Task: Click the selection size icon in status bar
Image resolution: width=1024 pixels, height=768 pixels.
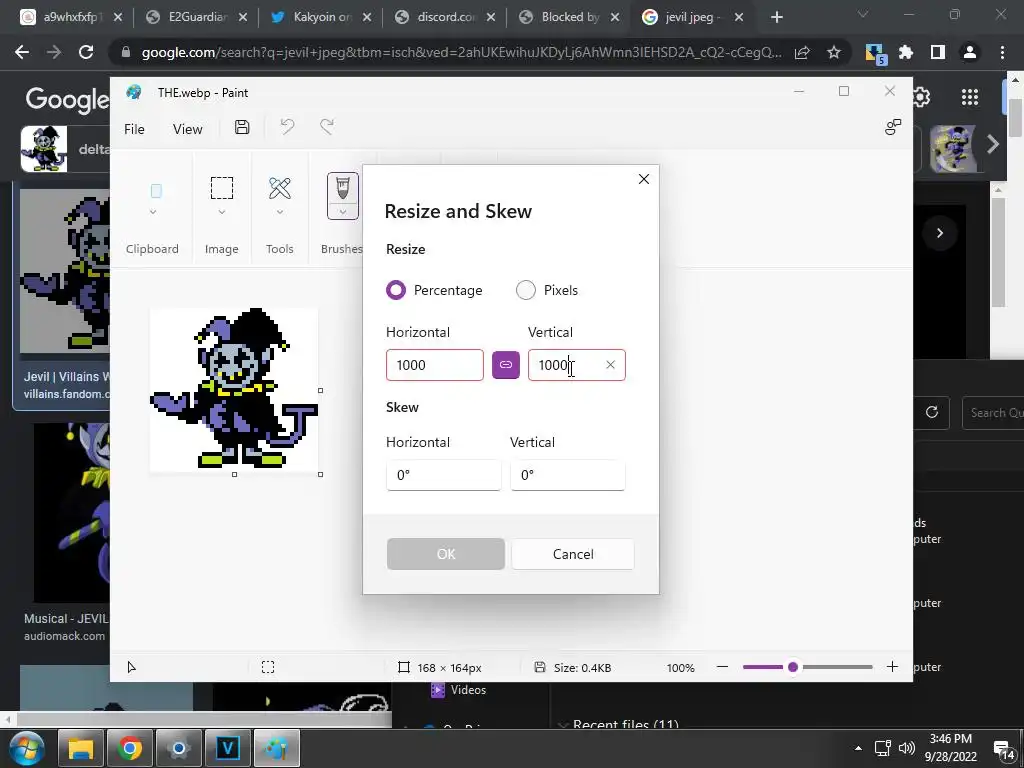Action: point(268,667)
